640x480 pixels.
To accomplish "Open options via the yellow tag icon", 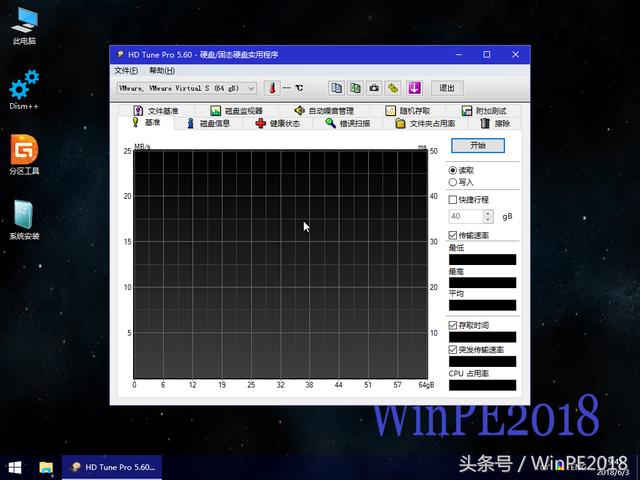I will 393,88.
